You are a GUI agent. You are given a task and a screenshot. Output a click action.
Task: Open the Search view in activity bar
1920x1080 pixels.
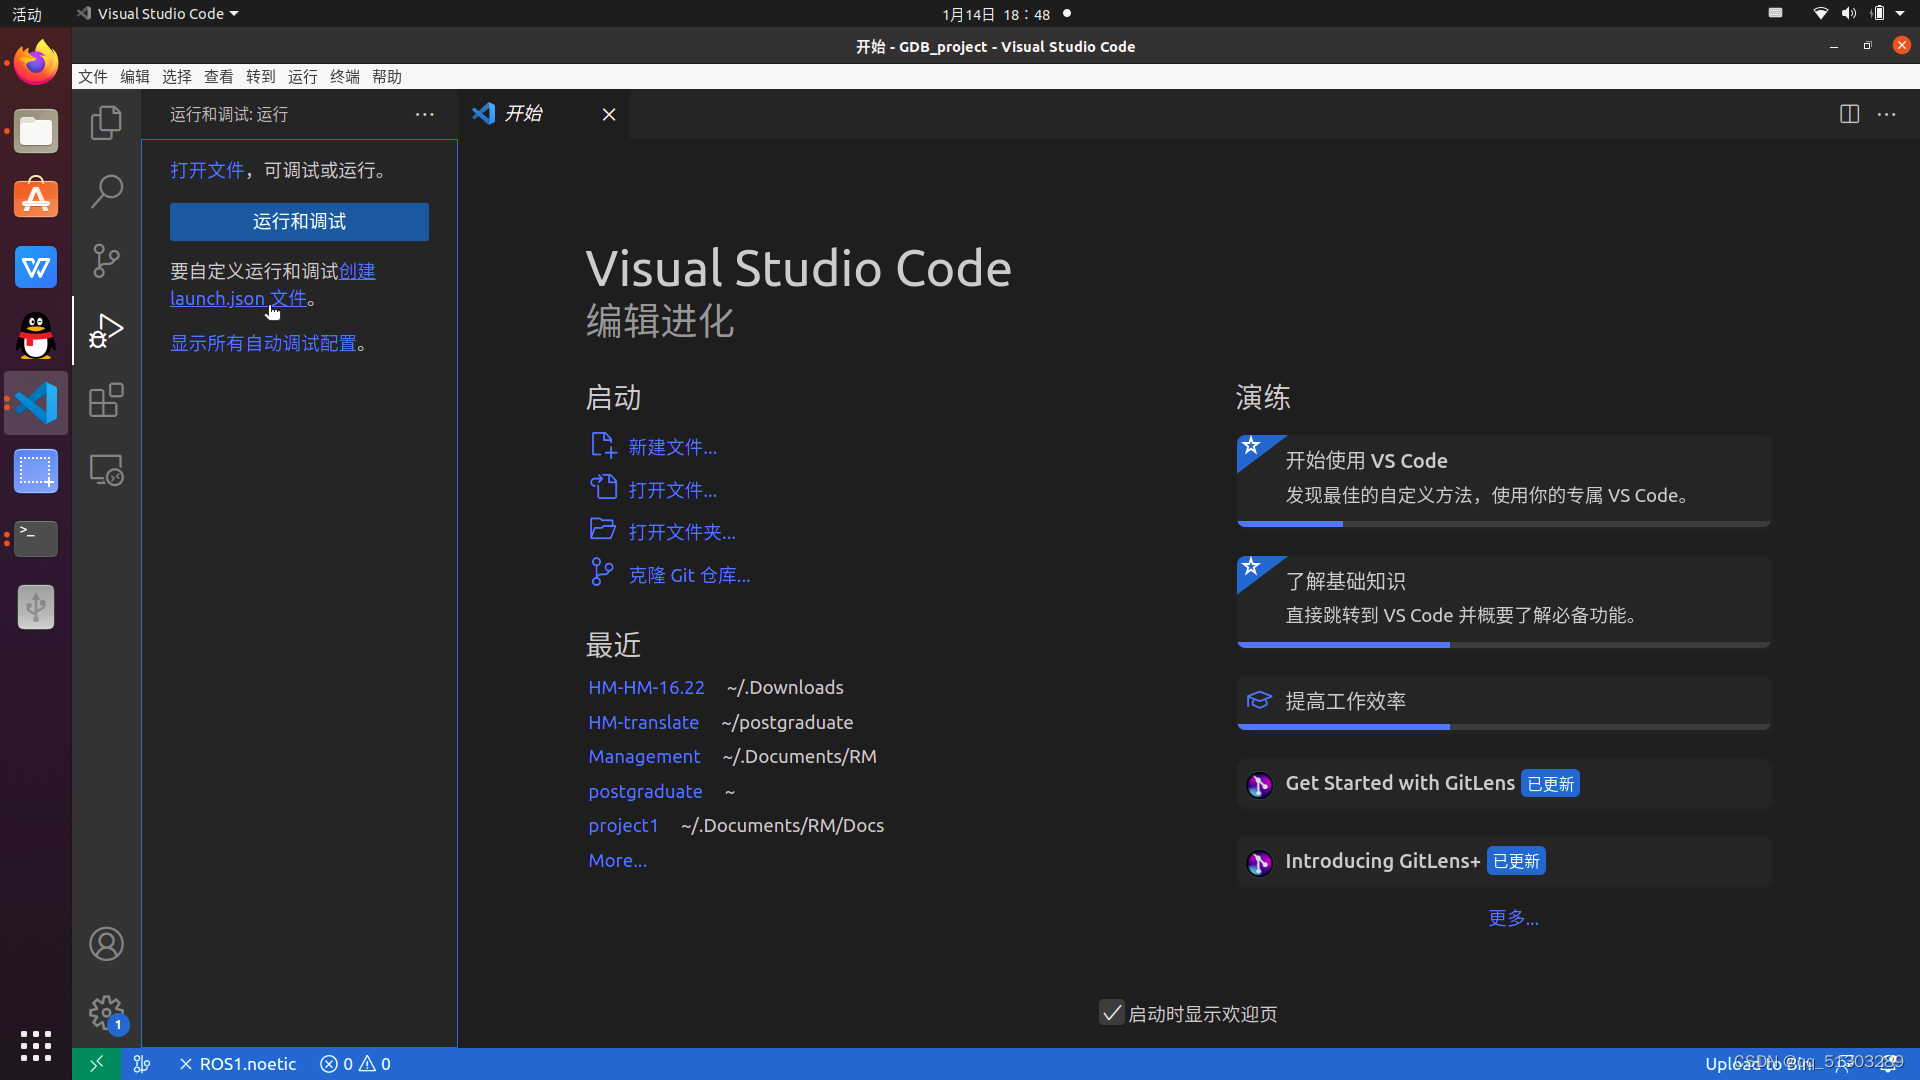(106, 191)
